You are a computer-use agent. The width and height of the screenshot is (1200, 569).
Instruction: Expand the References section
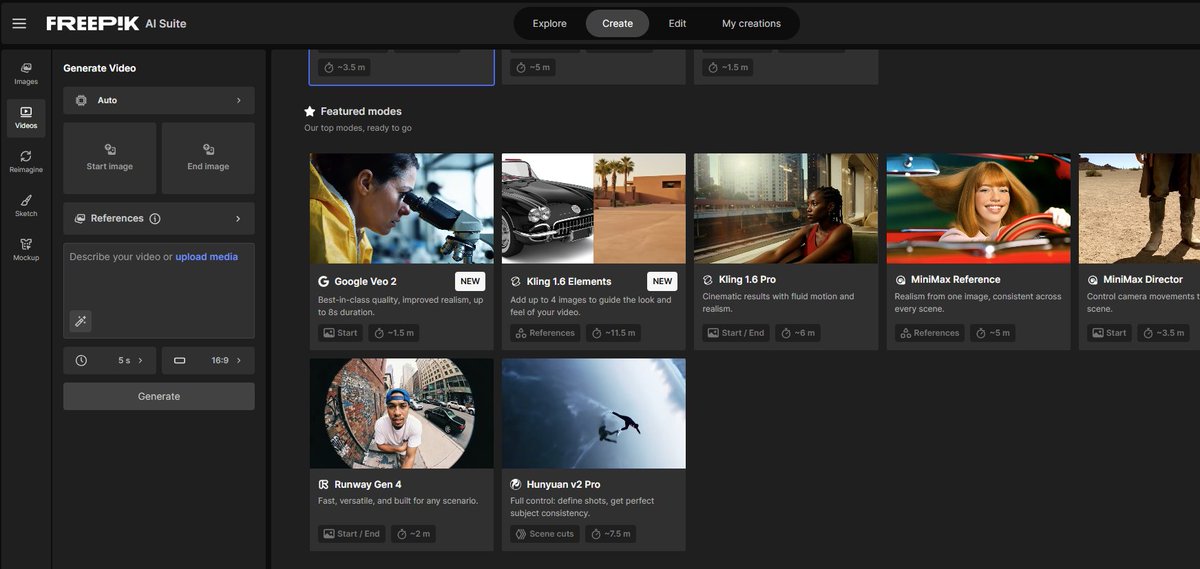[159, 218]
